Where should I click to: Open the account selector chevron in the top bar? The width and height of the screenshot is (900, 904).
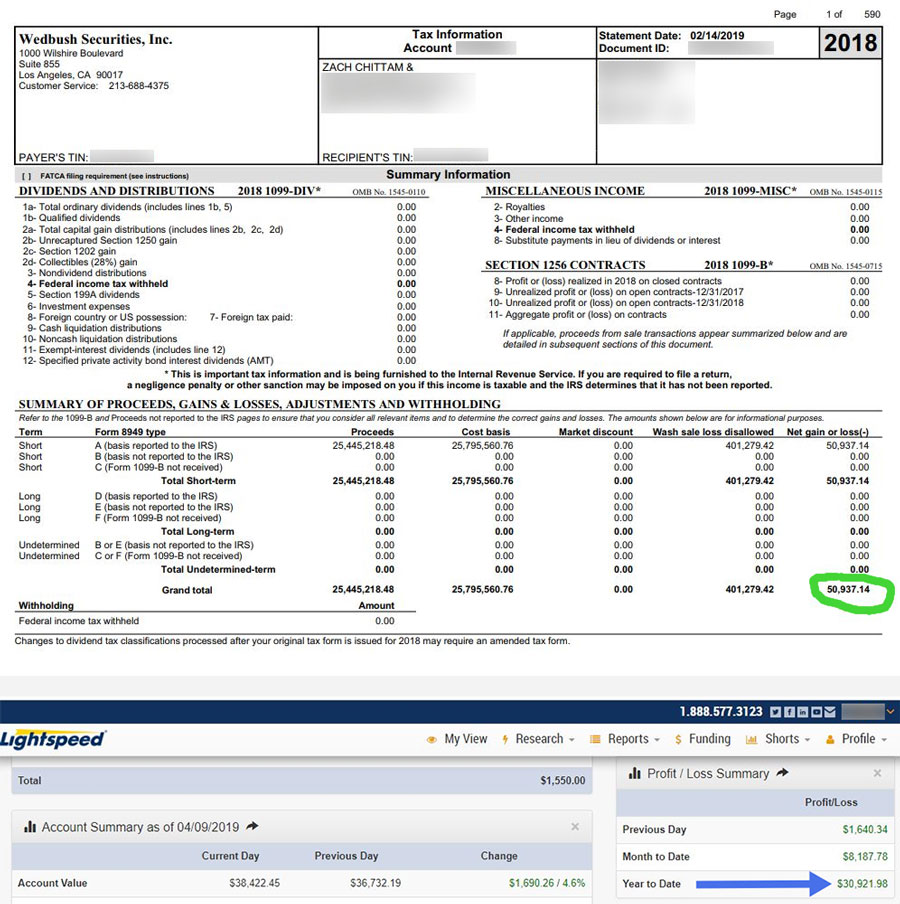(x=890, y=712)
